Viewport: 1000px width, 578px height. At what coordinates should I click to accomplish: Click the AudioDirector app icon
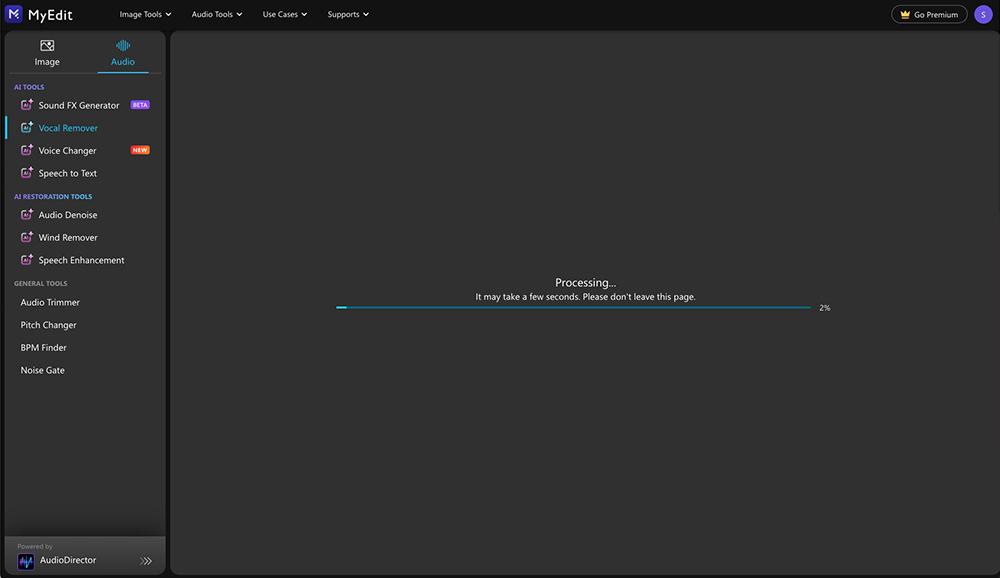point(26,561)
